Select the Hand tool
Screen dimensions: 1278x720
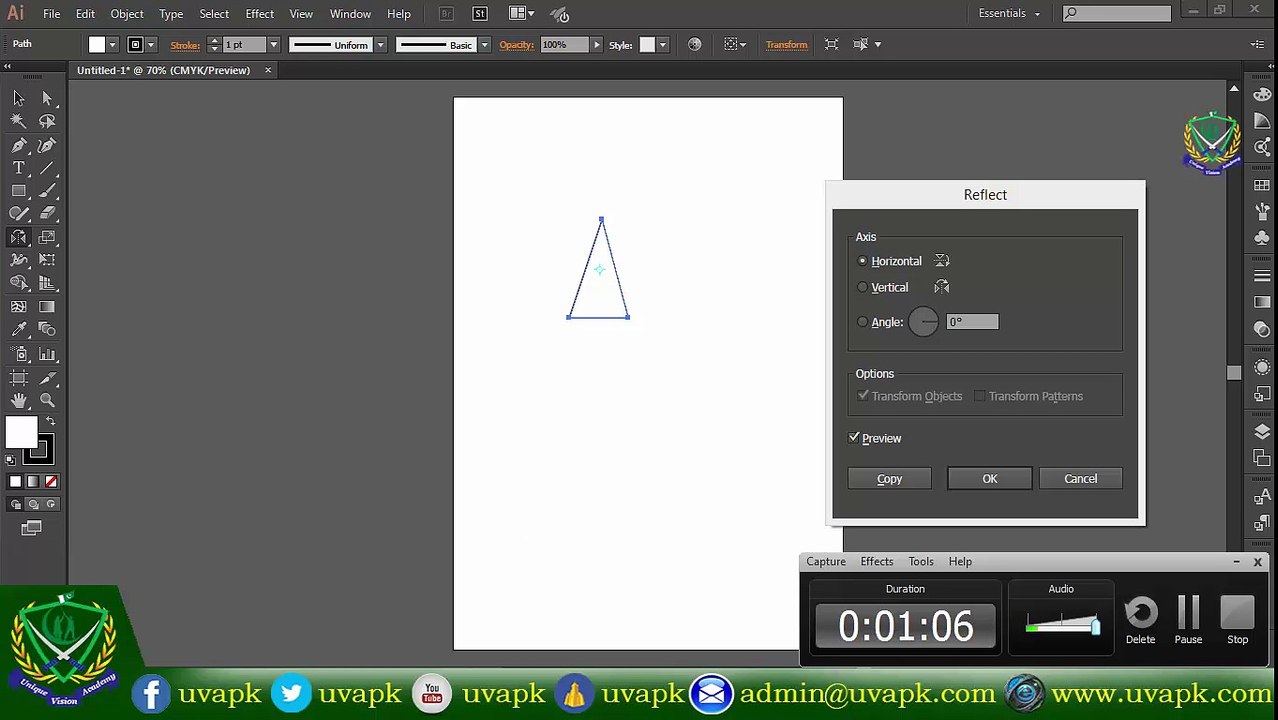click(x=19, y=401)
